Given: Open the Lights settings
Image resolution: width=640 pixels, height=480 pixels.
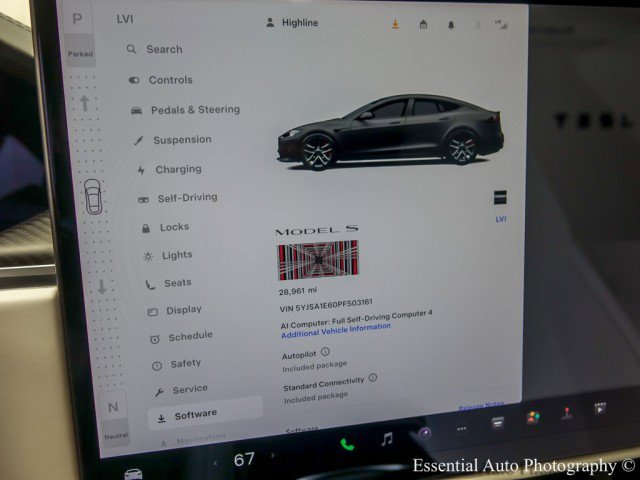Looking at the screenshot, I should pos(168,256).
